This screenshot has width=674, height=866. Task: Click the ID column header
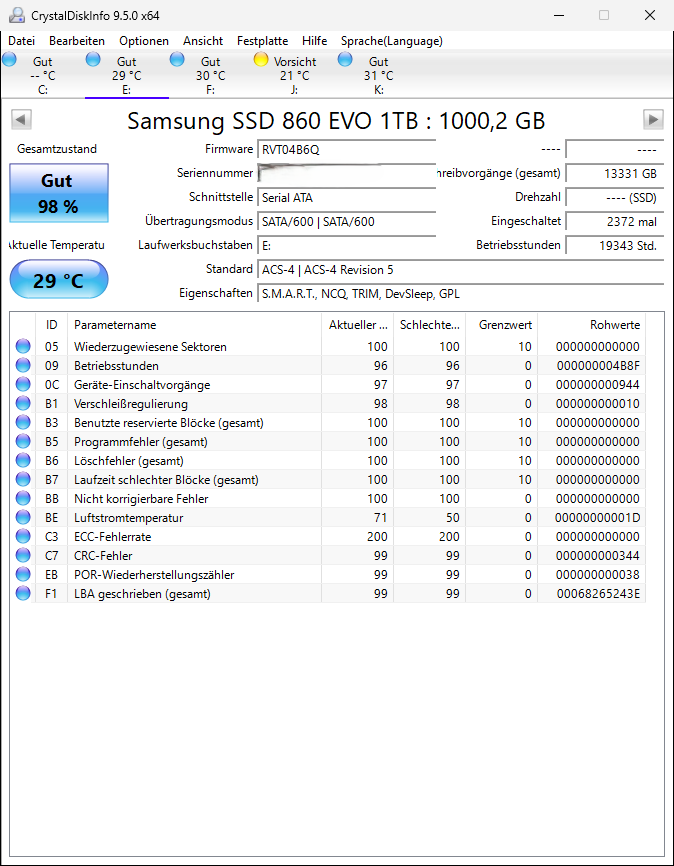51,325
